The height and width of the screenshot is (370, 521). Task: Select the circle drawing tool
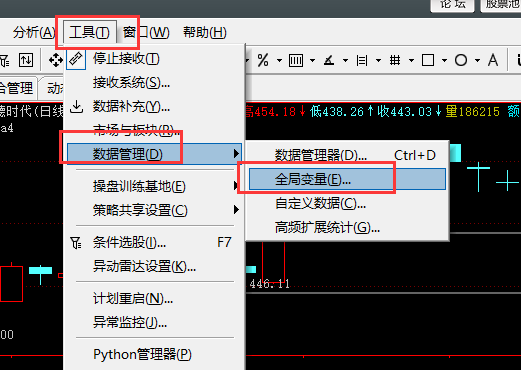pos(461,60)
